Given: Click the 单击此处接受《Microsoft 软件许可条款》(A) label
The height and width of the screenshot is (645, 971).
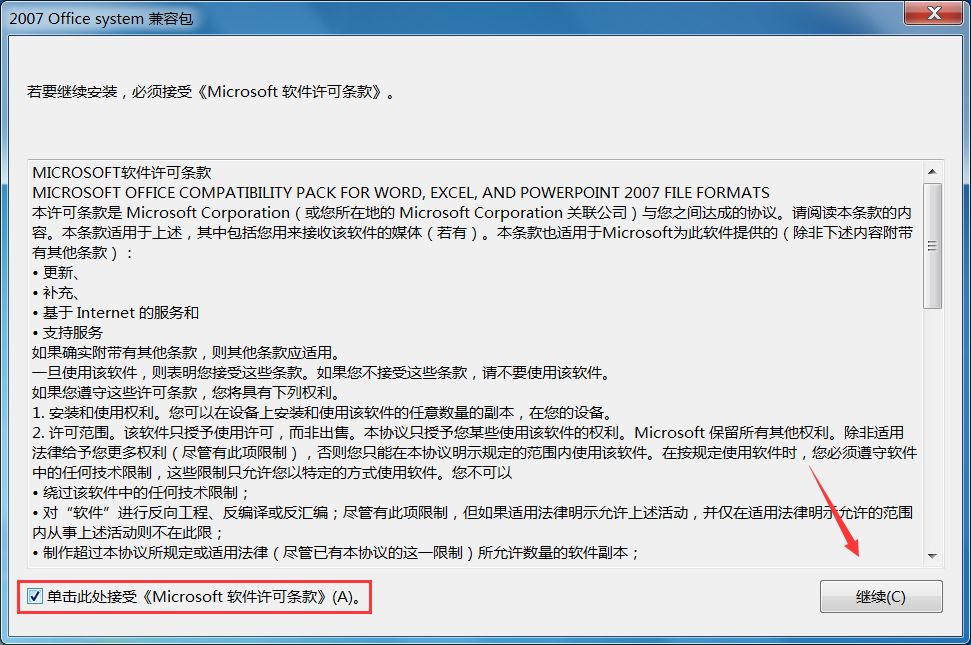Looking at the screenshot, I should point(204,597).
